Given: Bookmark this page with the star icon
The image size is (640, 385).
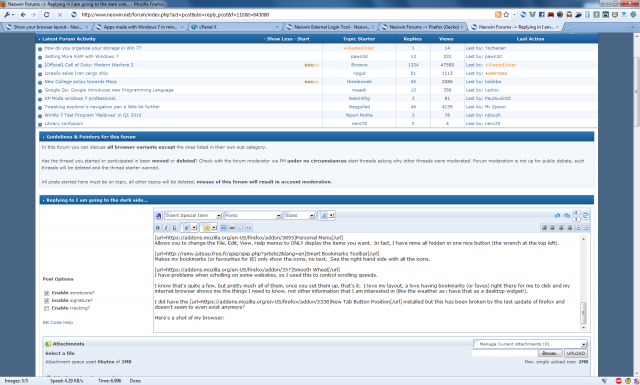Looking at the screenshot, I should [x=507, y=15].
